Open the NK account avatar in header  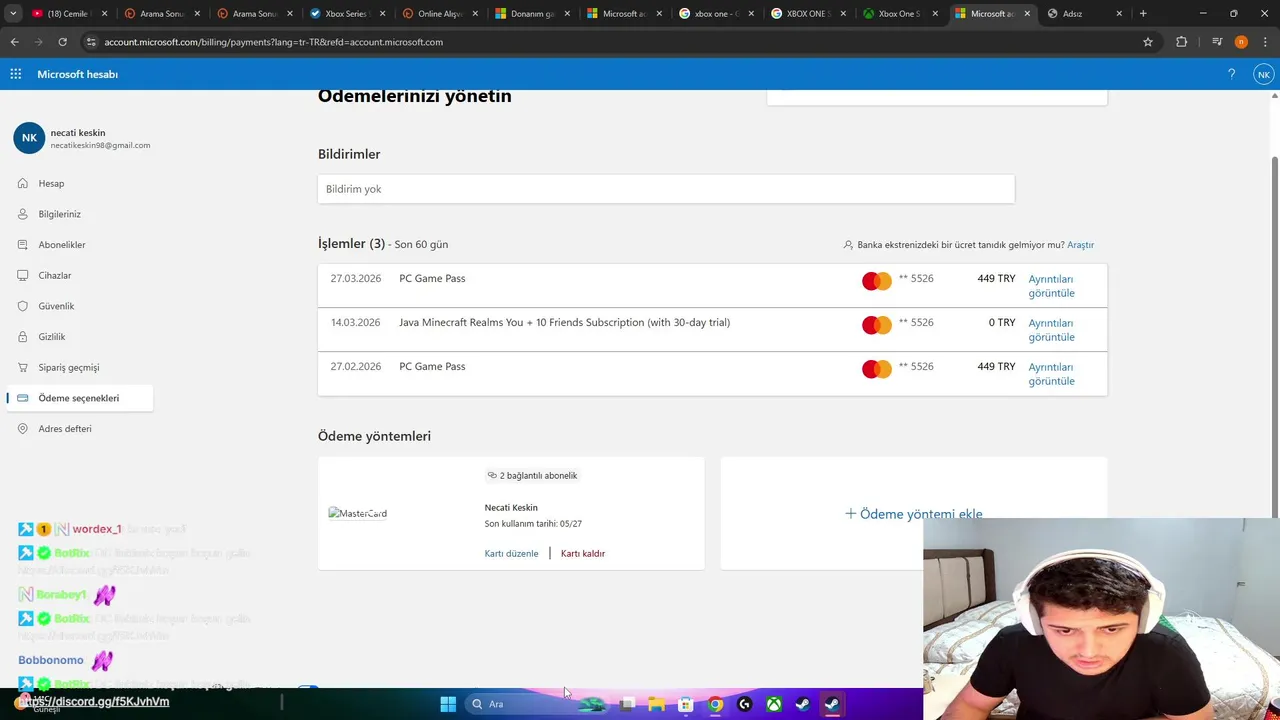[x=1264, y=74]
